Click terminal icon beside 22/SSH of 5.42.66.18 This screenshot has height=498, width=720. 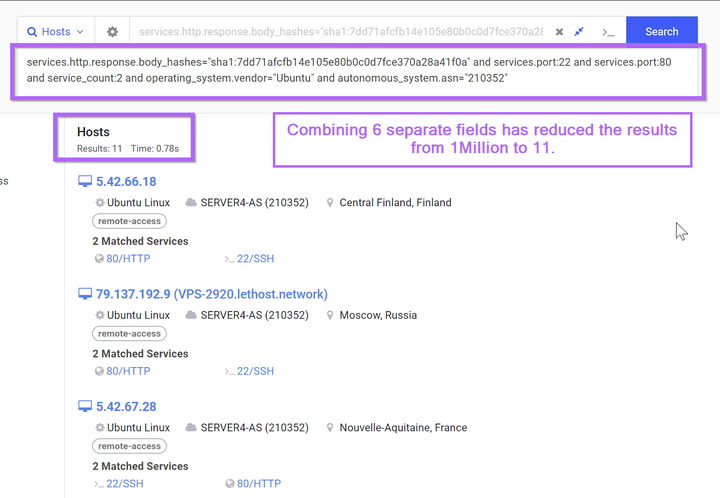tap(230, 259)
